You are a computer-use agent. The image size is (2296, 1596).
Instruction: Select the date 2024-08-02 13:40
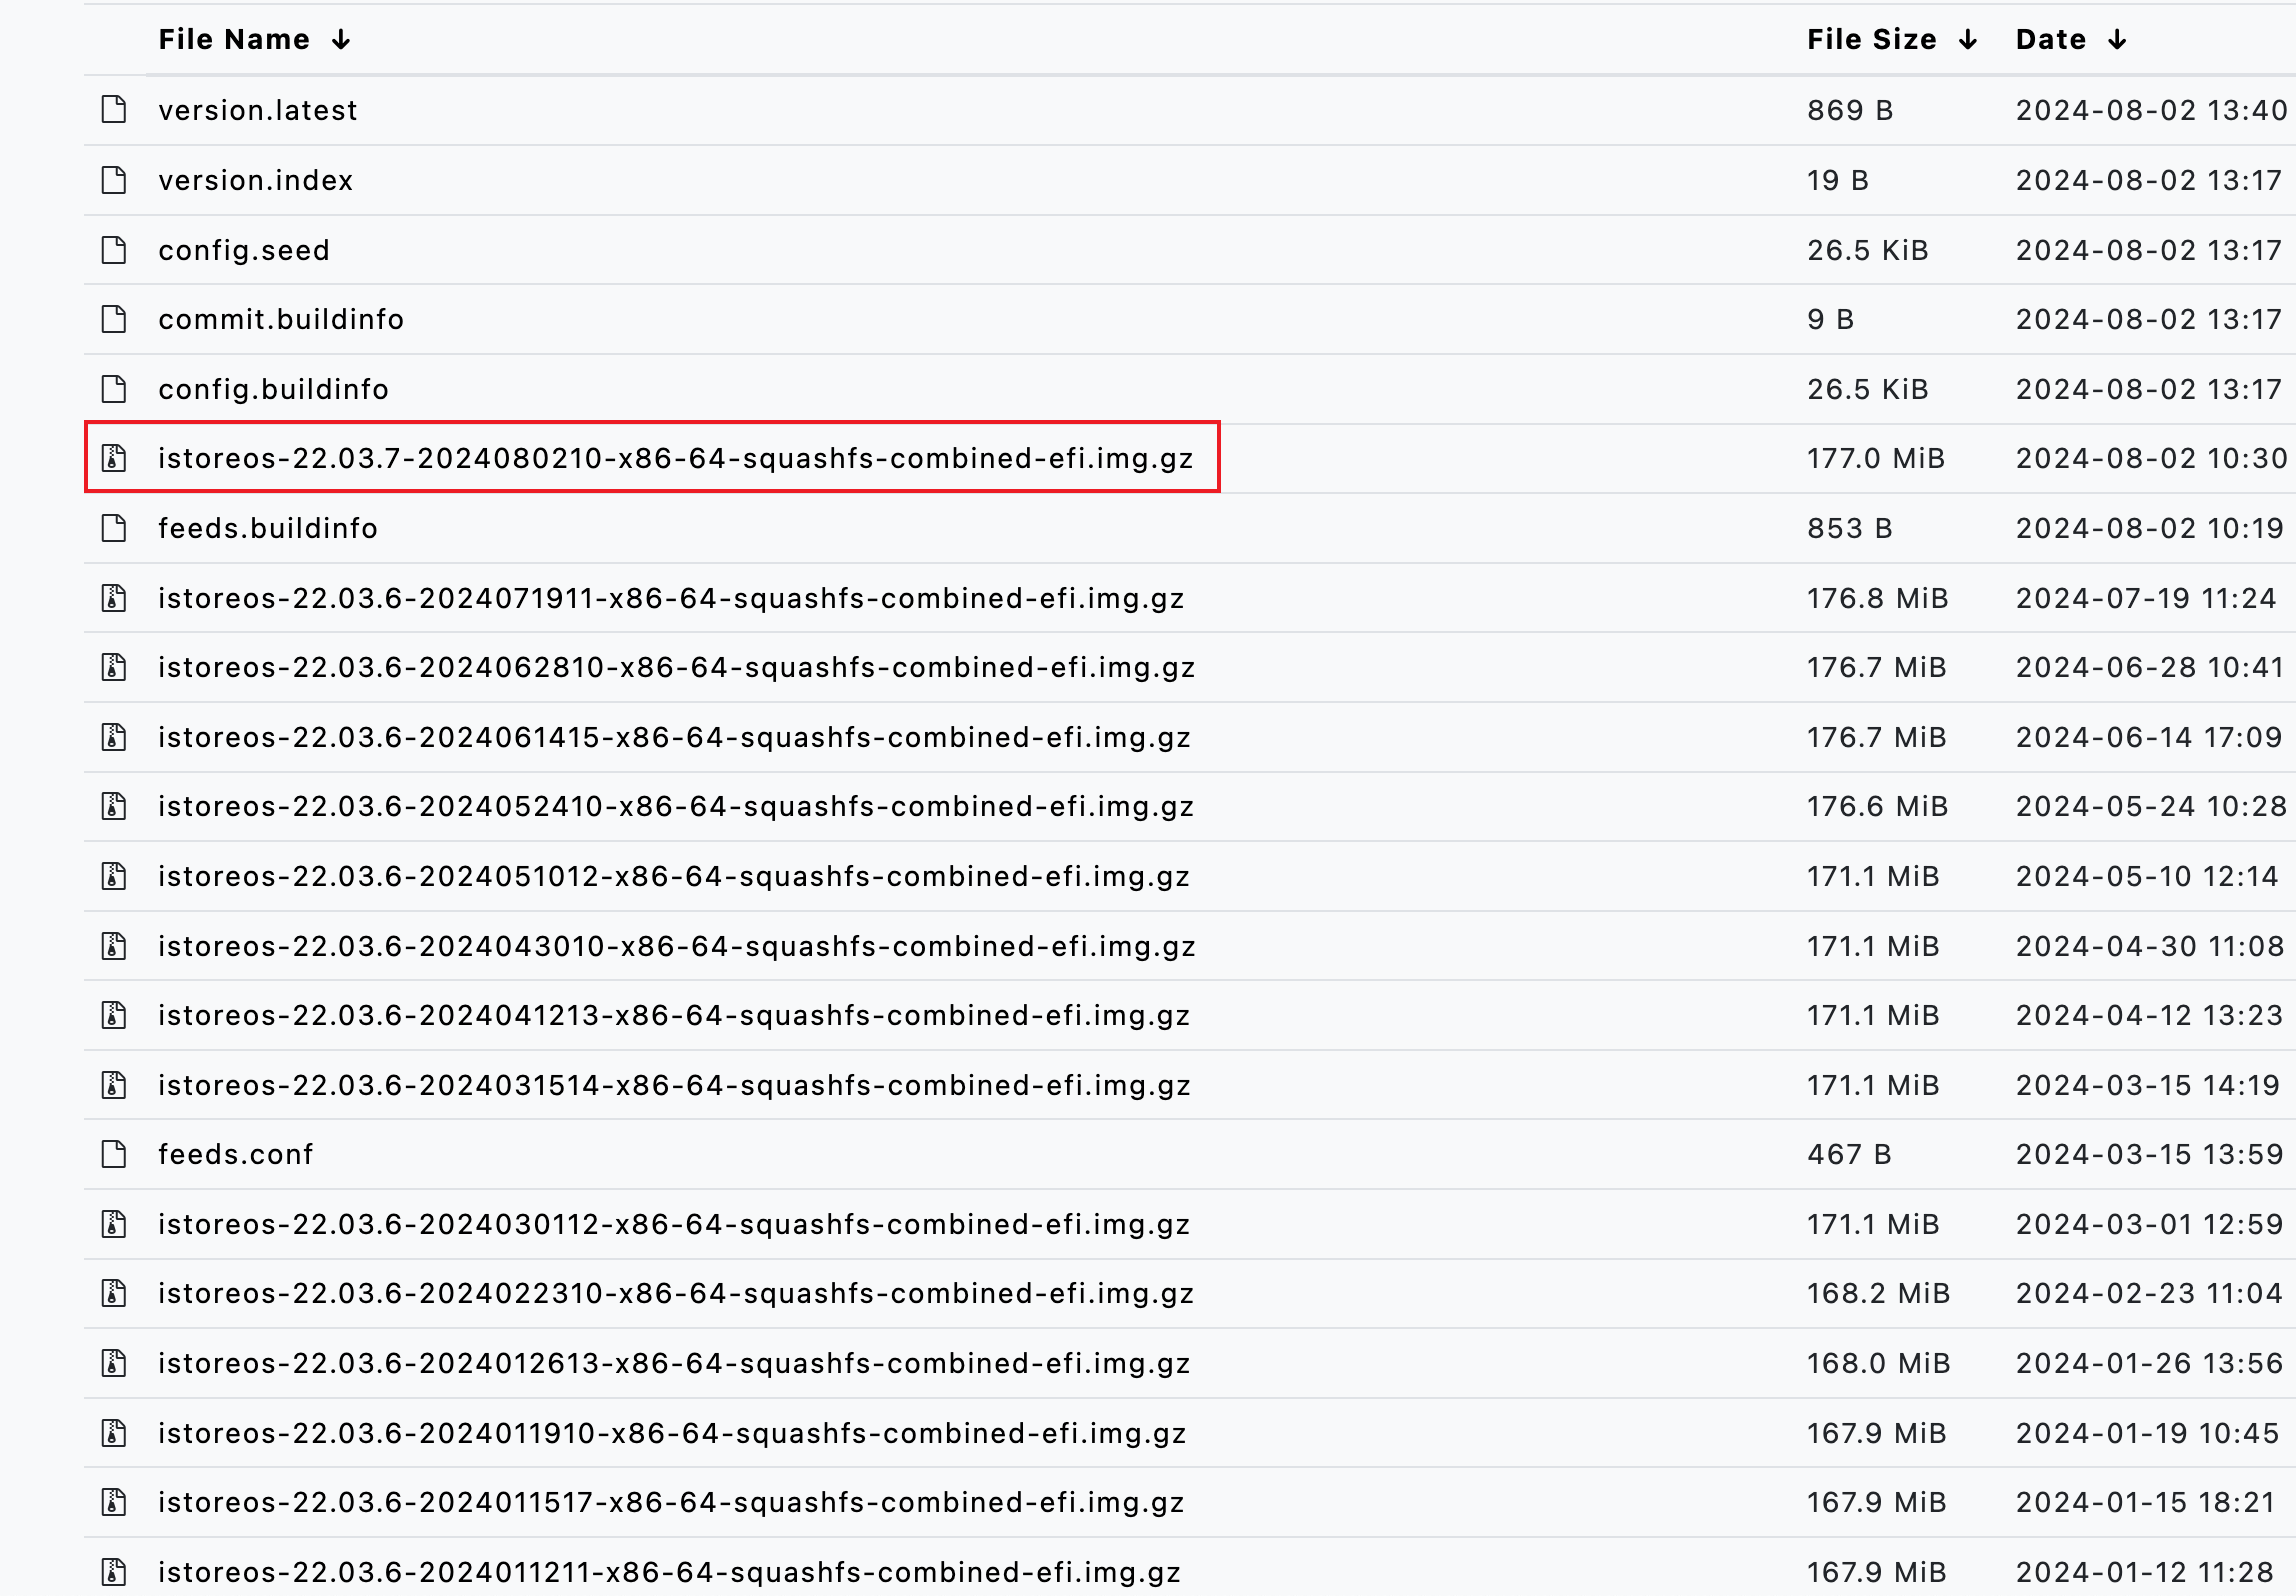pos(2151,110)
